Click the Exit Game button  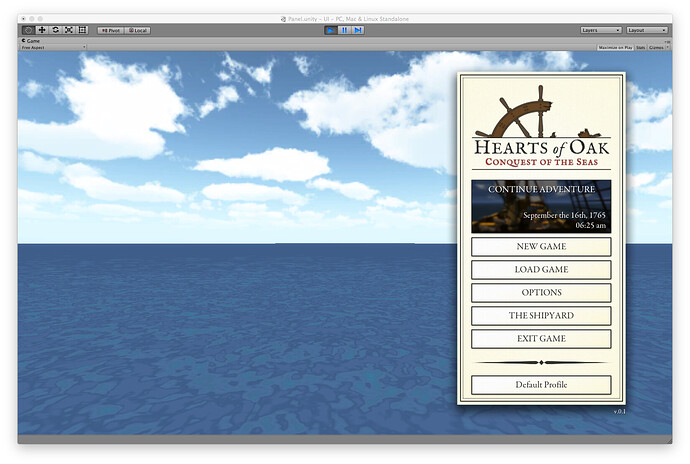[541, 339]
